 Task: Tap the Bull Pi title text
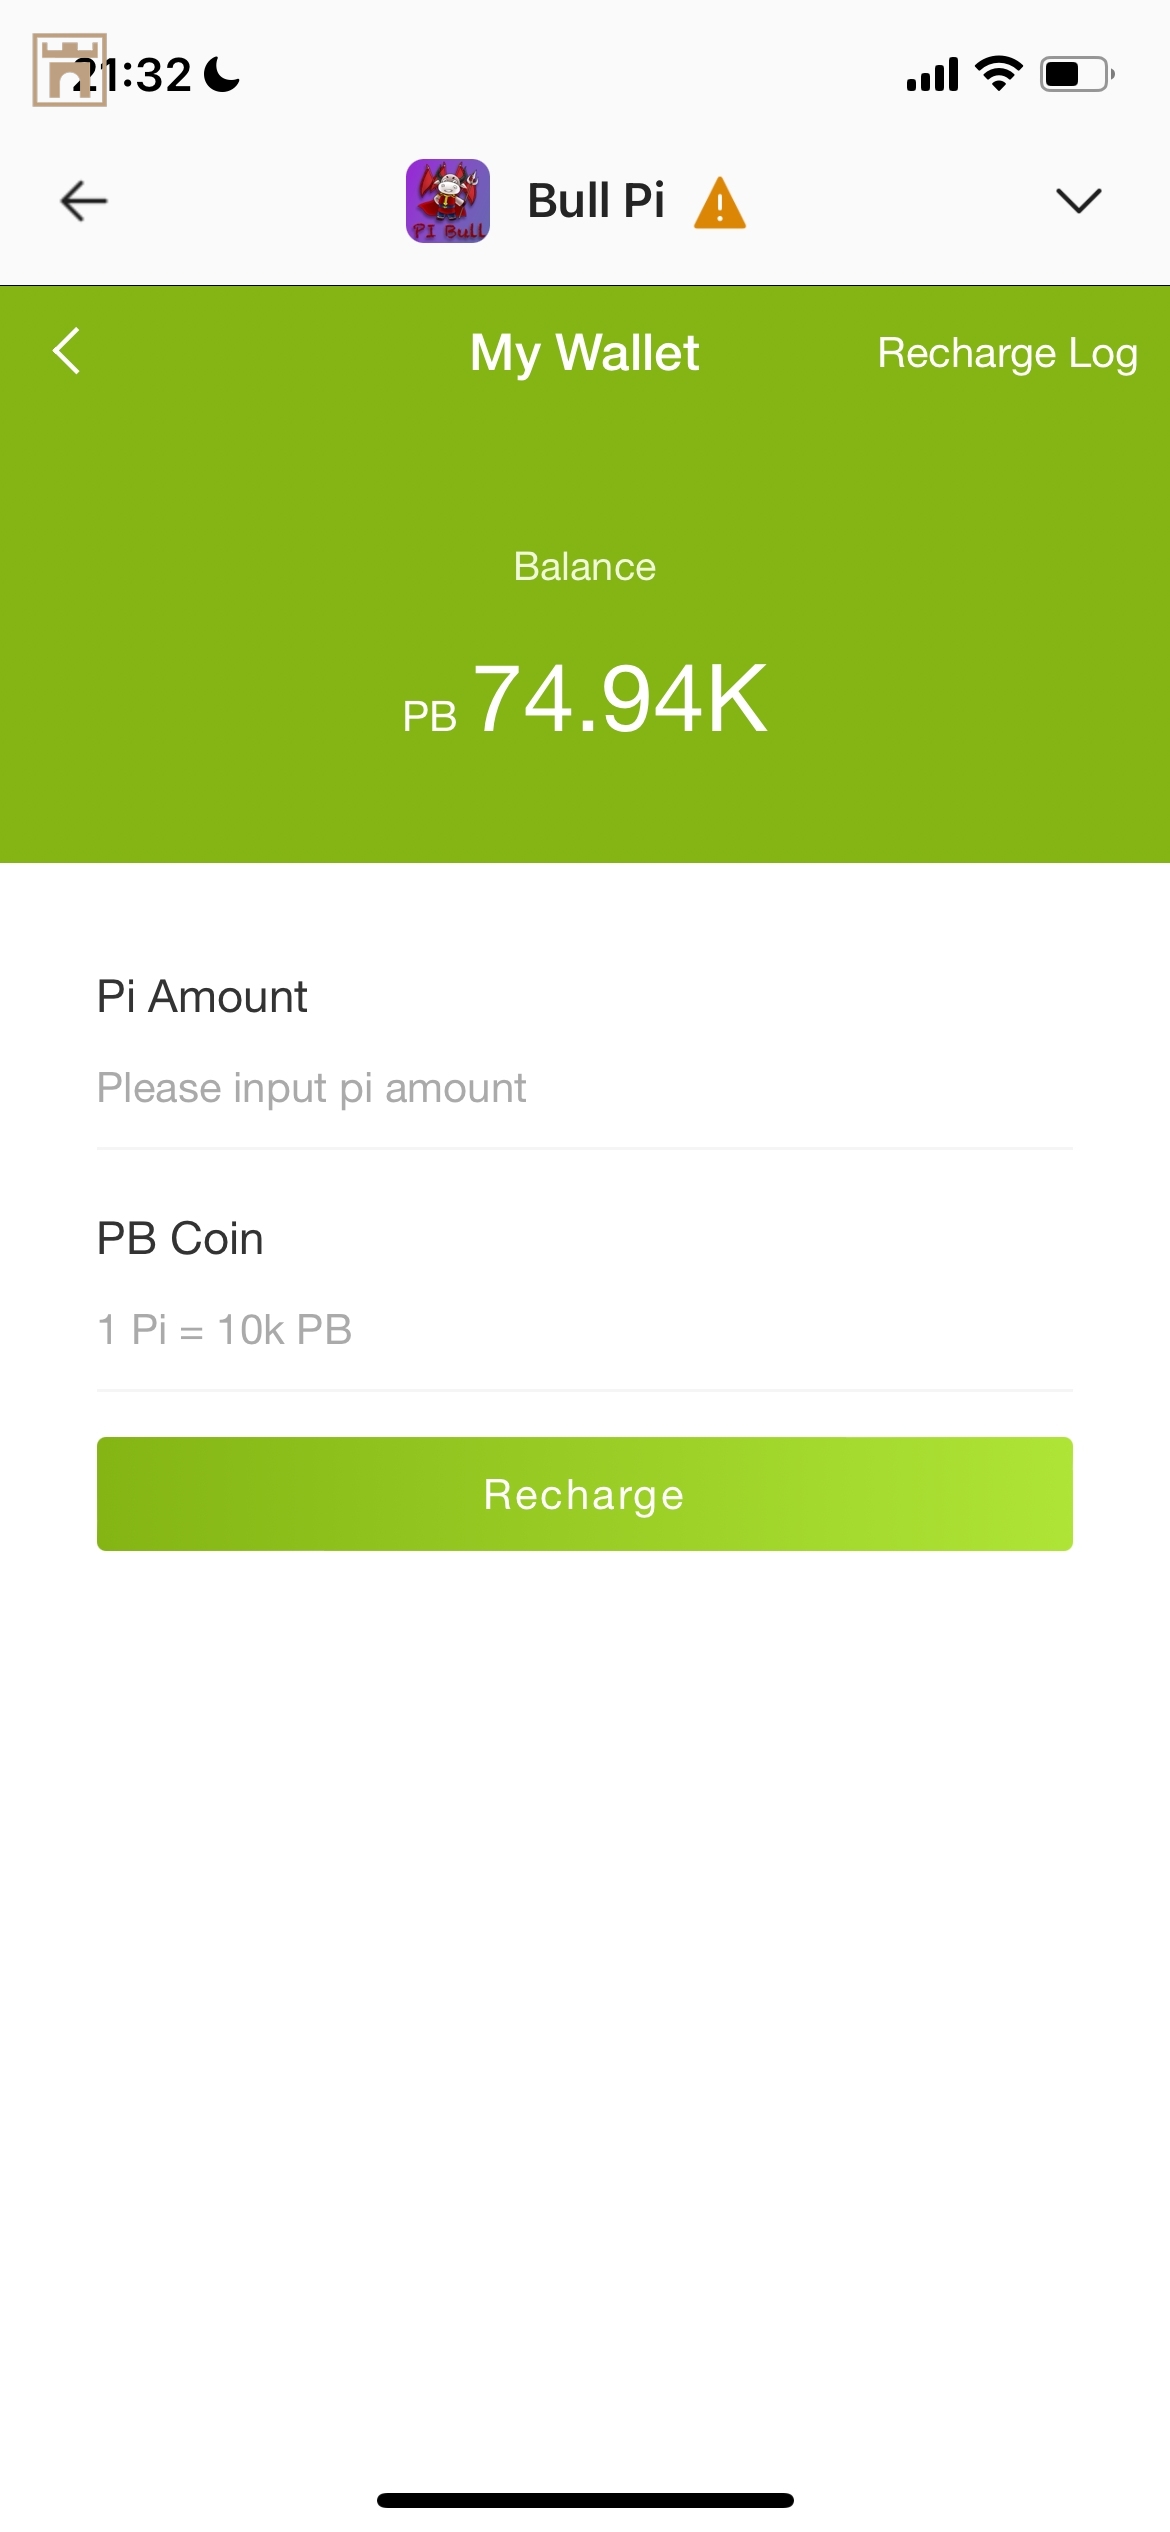(596, 201)
